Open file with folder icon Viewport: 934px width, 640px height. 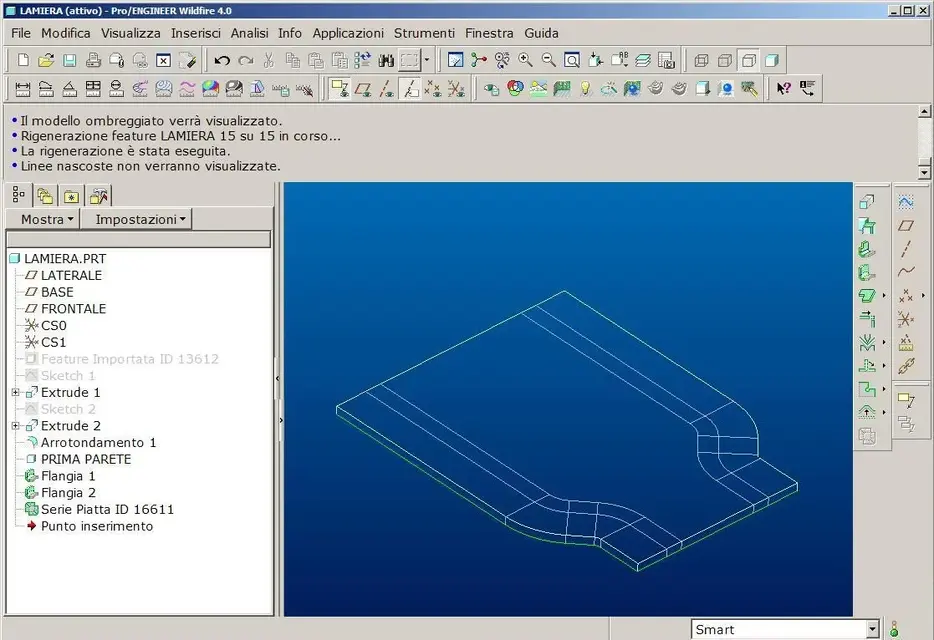pos(46,60)
